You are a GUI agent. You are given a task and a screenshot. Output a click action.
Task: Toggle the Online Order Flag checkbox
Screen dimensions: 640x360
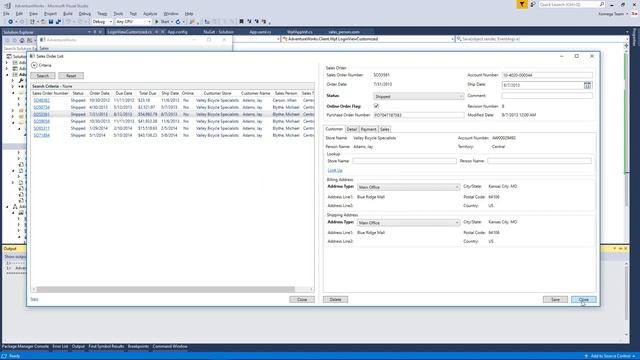click(376, 106)
